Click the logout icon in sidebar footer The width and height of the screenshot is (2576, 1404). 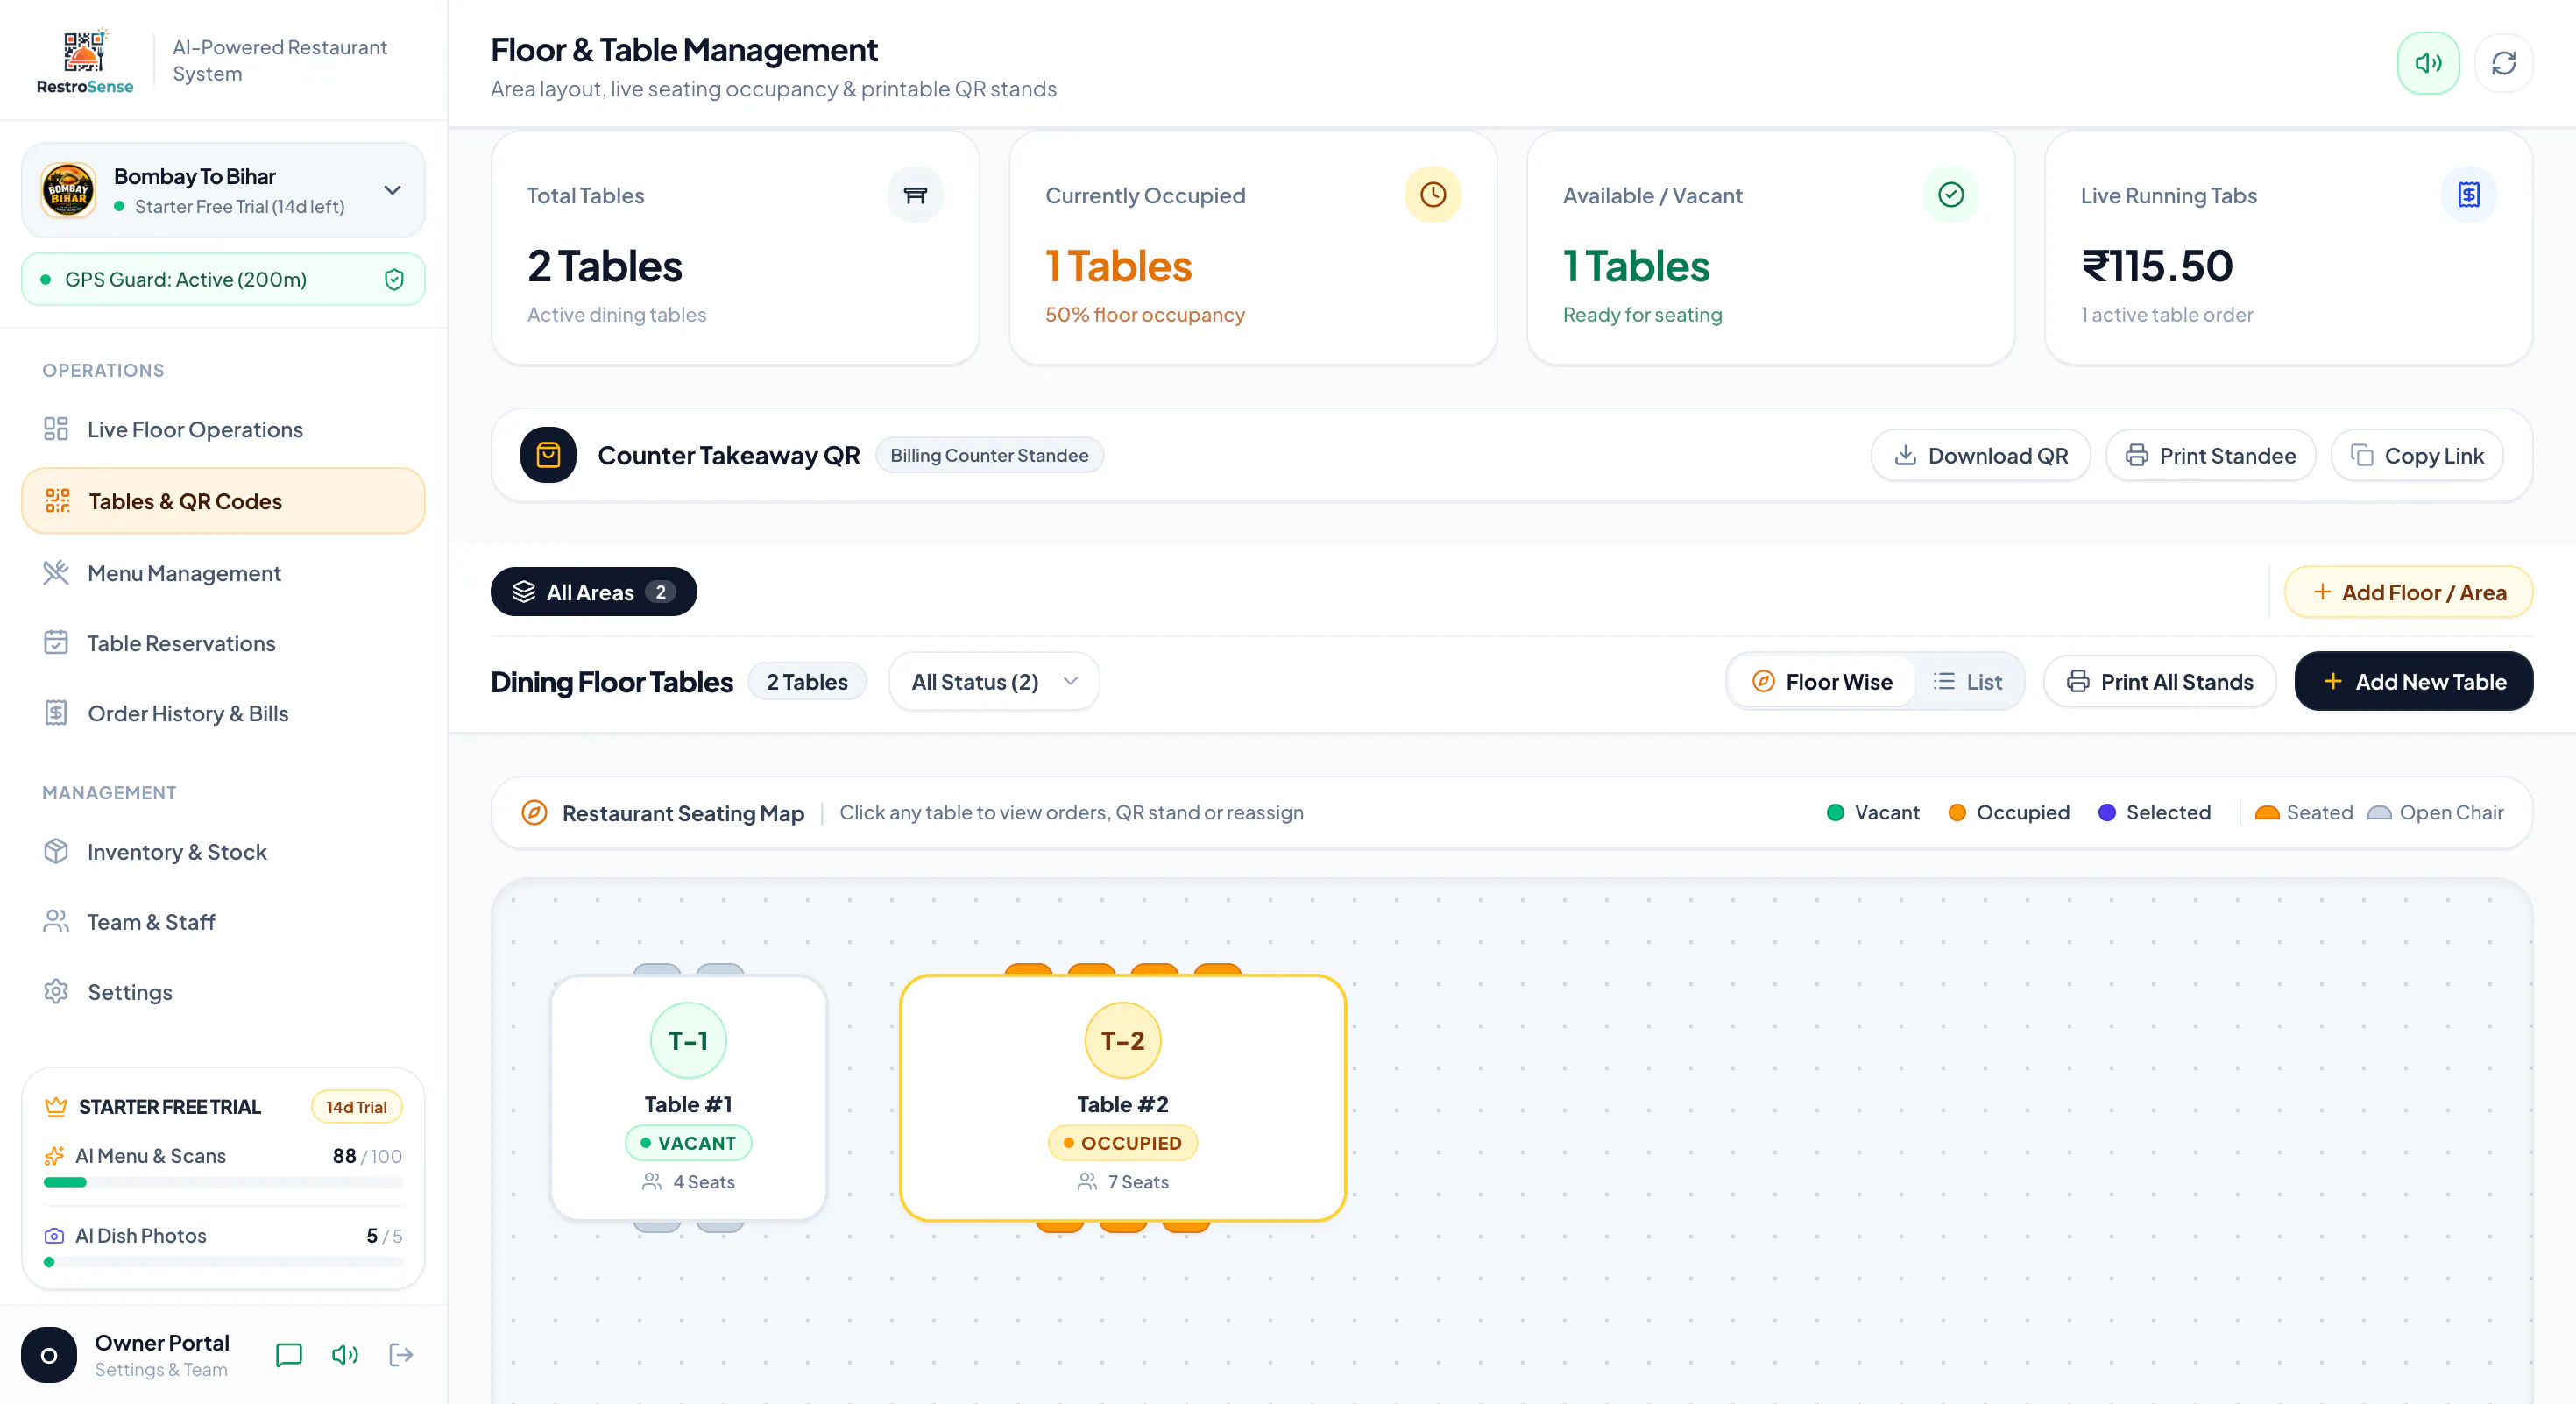pos(401,1355)
